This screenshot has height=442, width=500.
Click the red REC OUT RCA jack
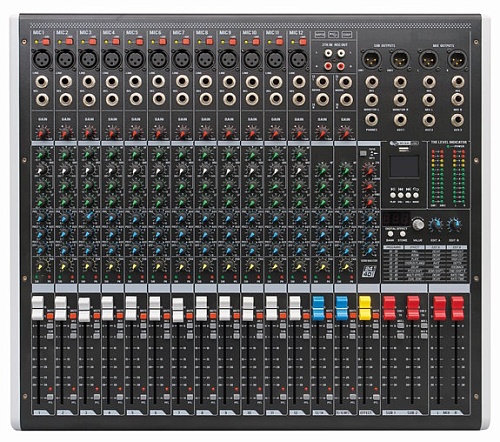[x=340, y=66]
